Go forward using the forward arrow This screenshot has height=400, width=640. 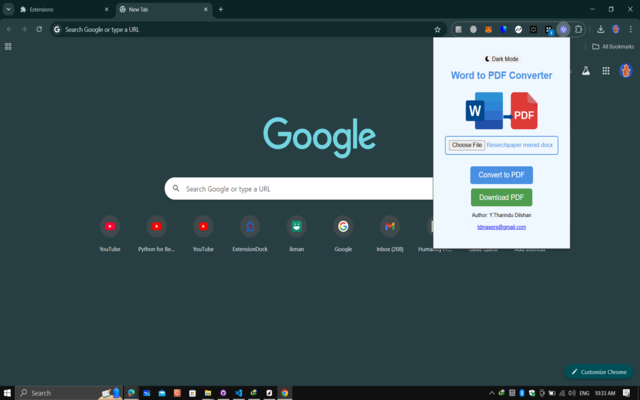[24, 29]
